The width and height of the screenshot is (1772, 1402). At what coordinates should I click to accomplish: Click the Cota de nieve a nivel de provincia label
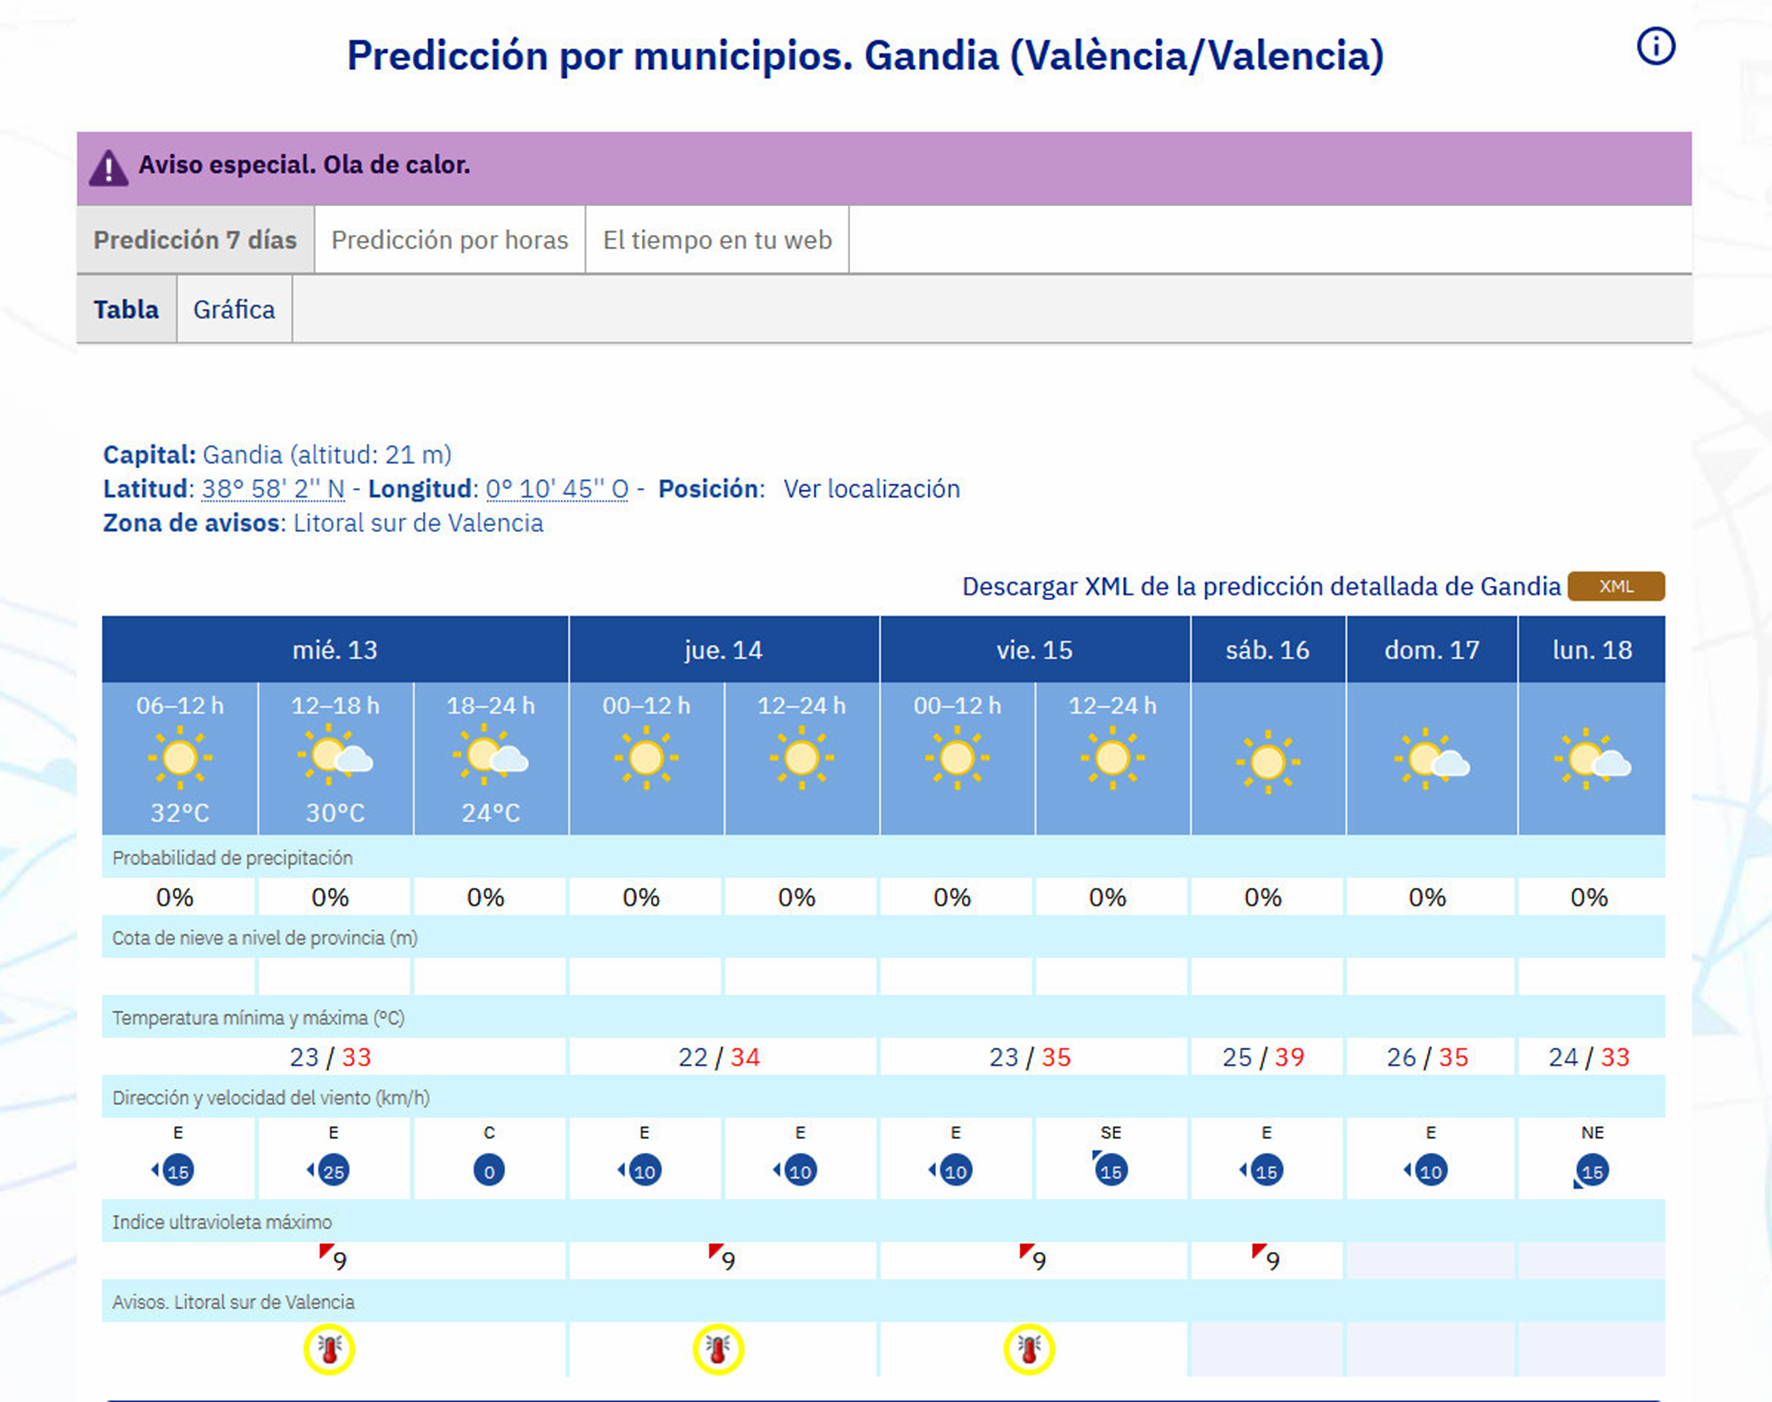(265, 938)
